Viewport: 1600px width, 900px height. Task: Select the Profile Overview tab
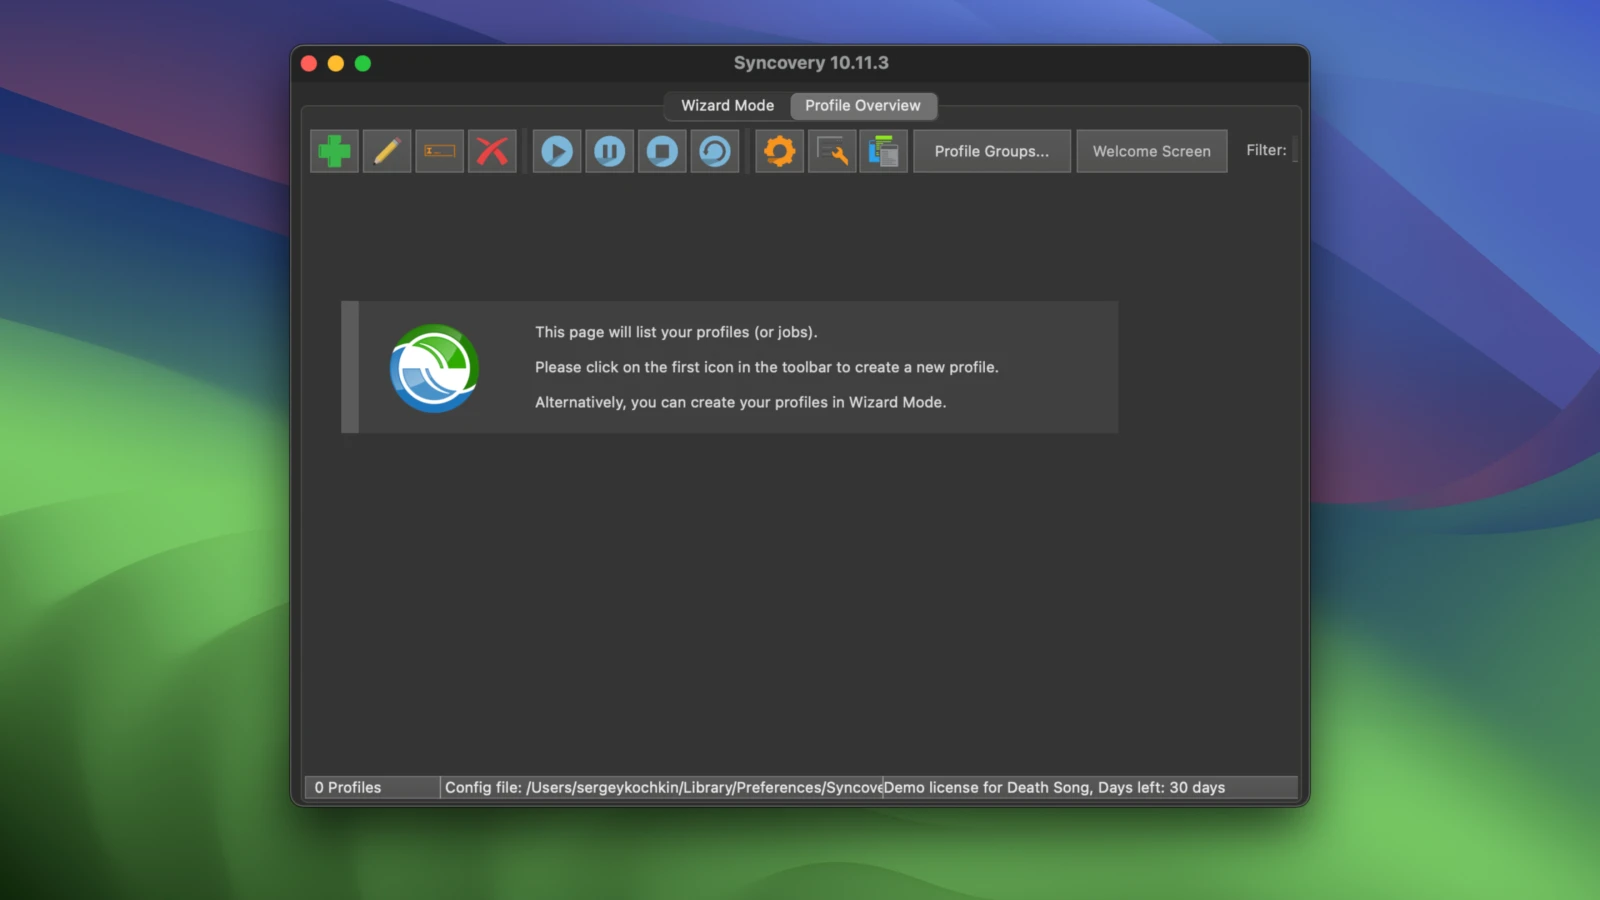[862, 105]
